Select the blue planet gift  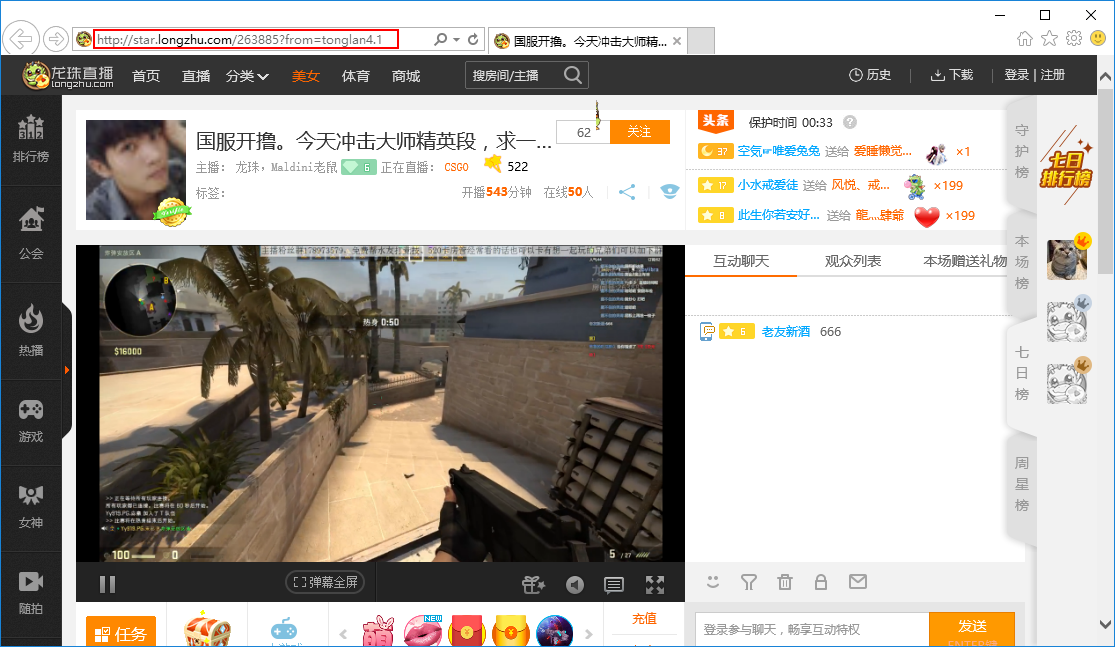pos(555,631)
